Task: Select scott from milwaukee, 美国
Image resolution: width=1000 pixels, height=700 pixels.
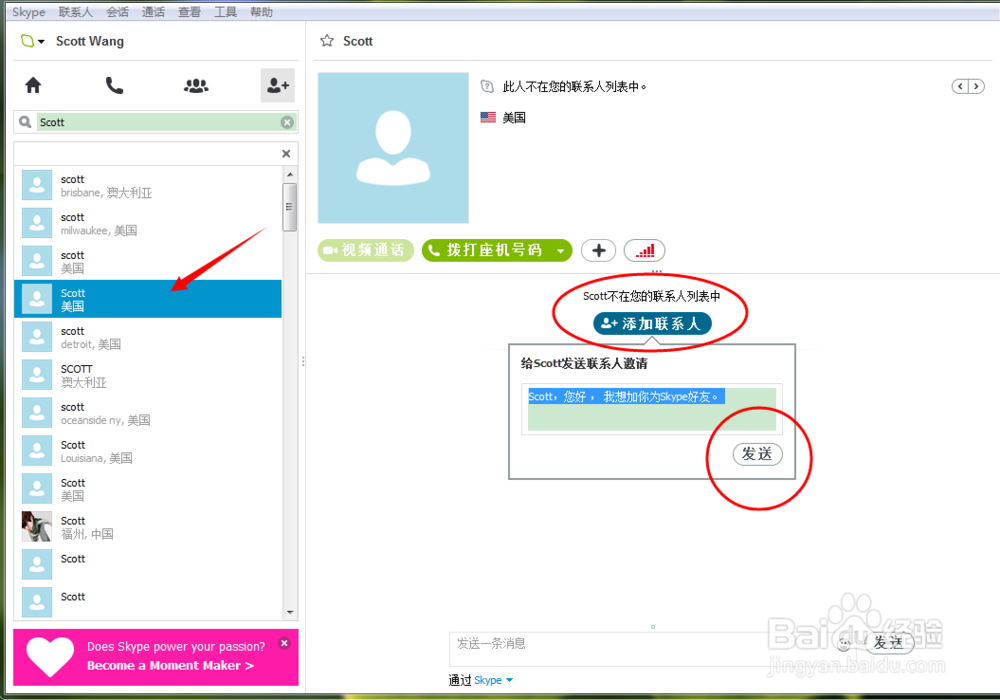Action: (x=148, y=223)
